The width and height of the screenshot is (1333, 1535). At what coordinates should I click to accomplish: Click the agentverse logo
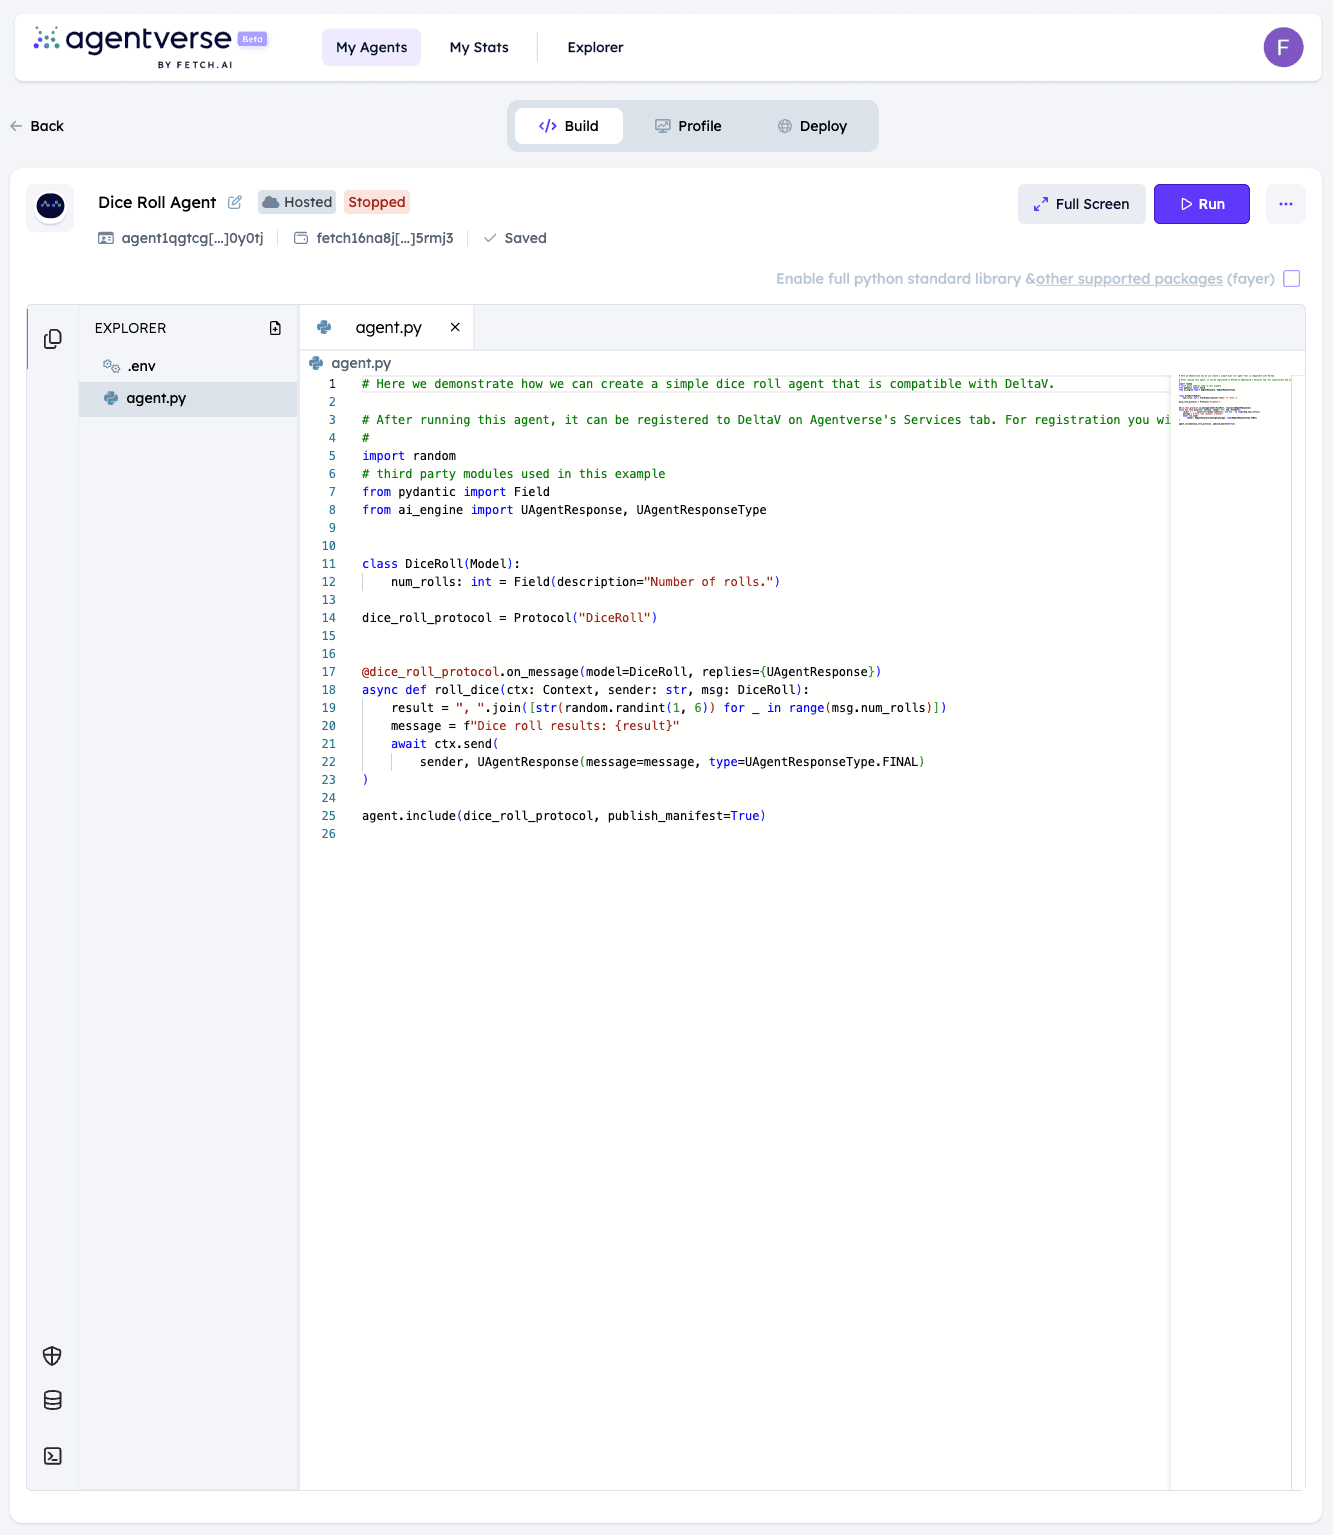[x=150, y=47]
